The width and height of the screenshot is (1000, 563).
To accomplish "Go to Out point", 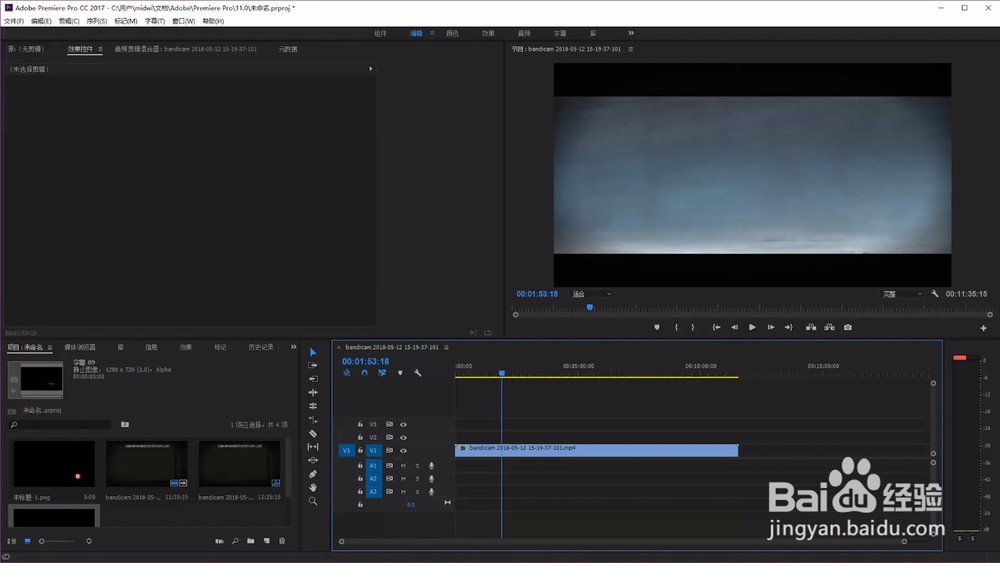I will click(x=788, y=327).
